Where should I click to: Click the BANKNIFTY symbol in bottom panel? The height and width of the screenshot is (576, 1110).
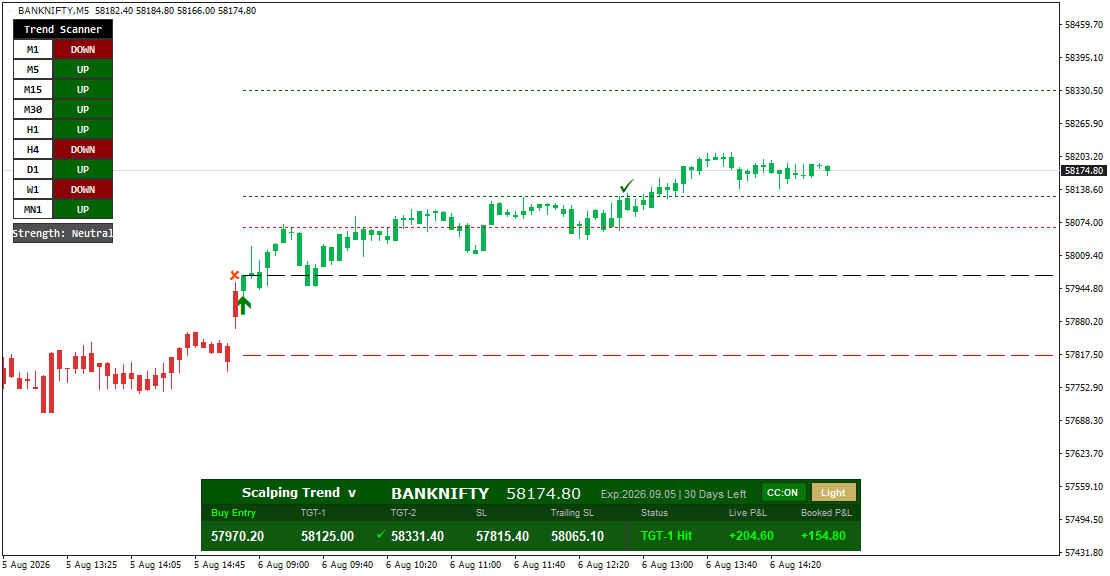pyautogui.click(x=440, y=493)
